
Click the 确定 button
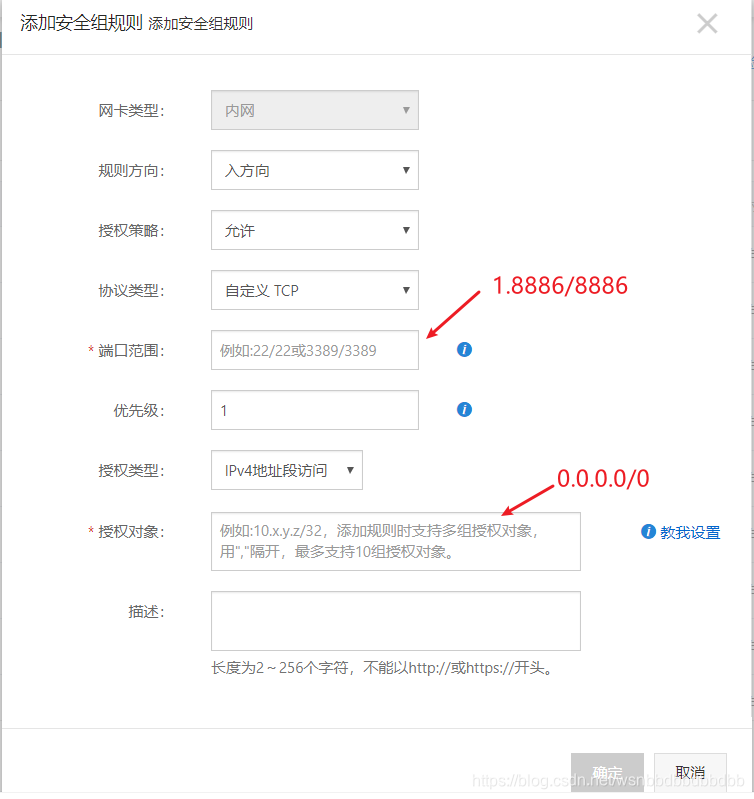(607, 773)
